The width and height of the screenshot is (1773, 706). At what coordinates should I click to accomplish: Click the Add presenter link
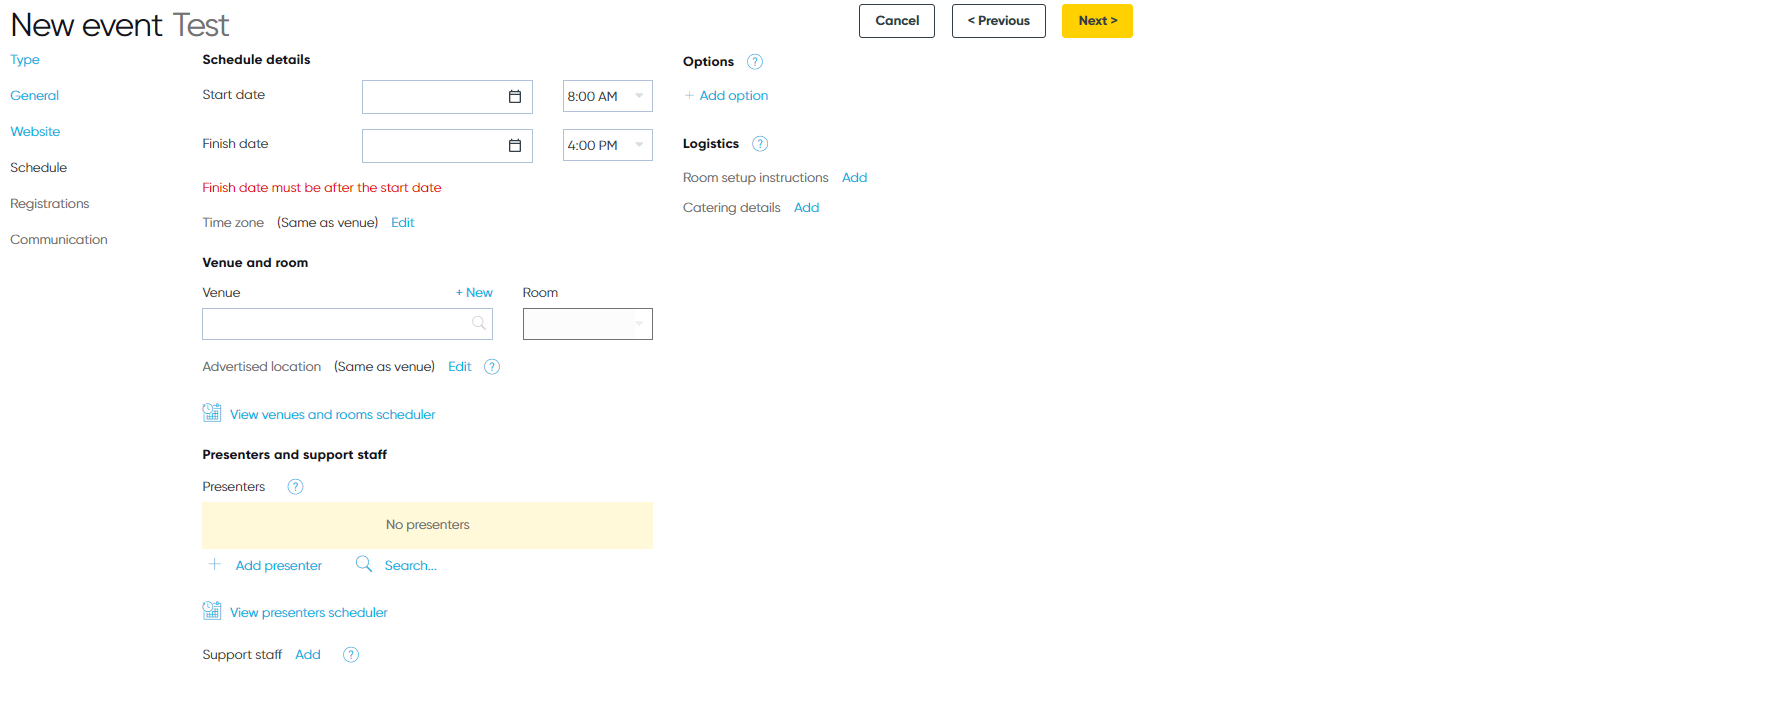point(279,566)
